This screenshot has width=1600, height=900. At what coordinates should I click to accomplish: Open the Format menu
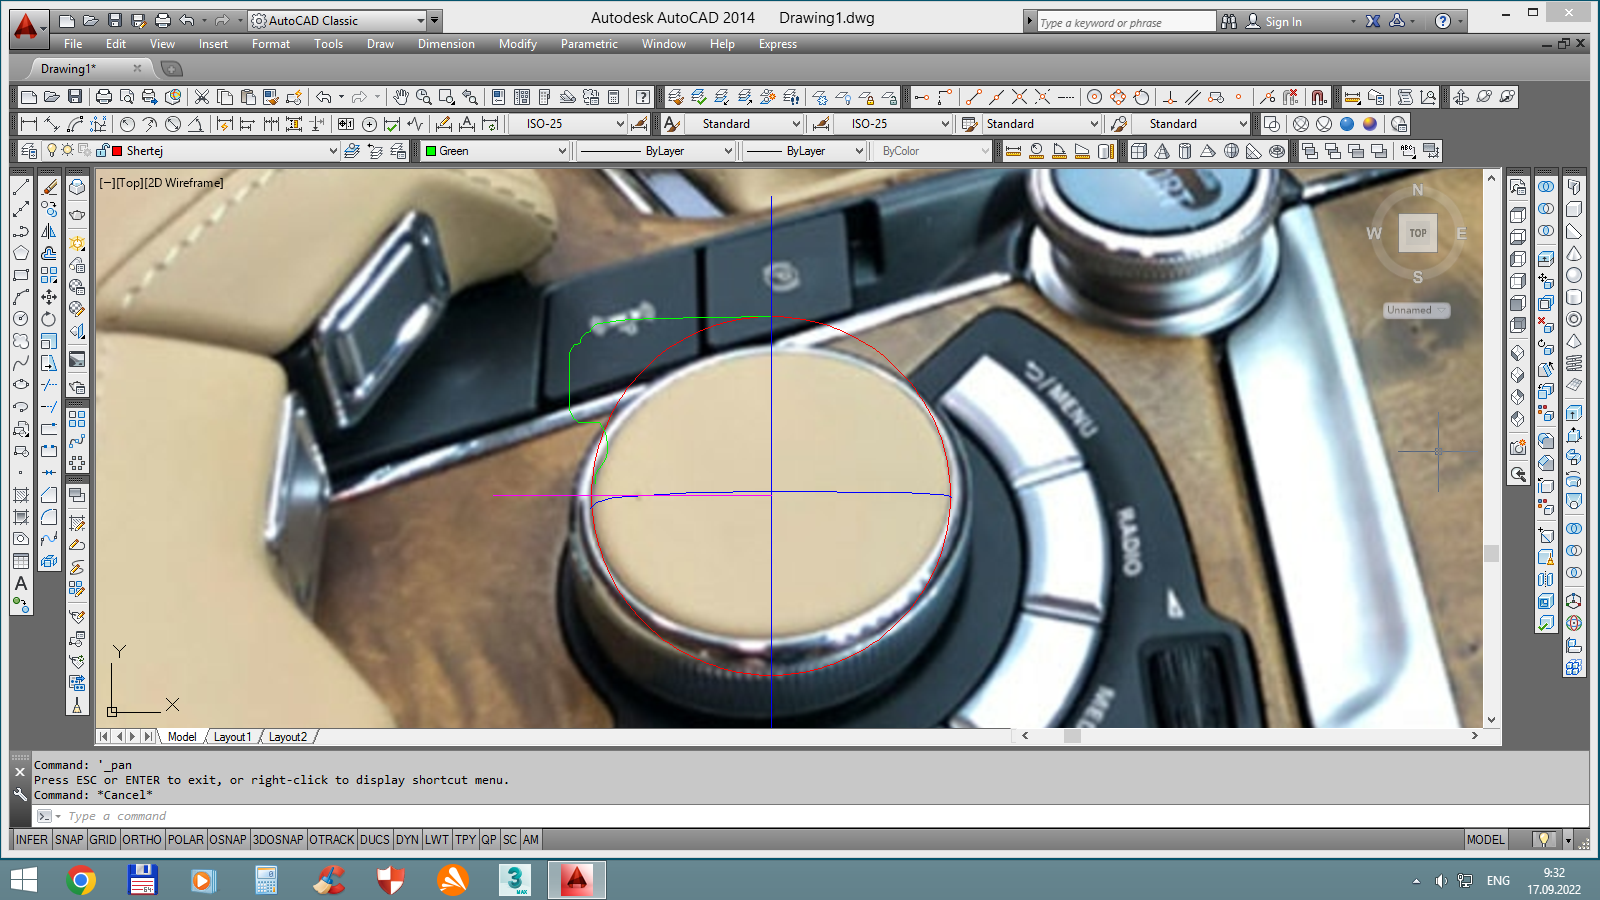coord(271,44)
